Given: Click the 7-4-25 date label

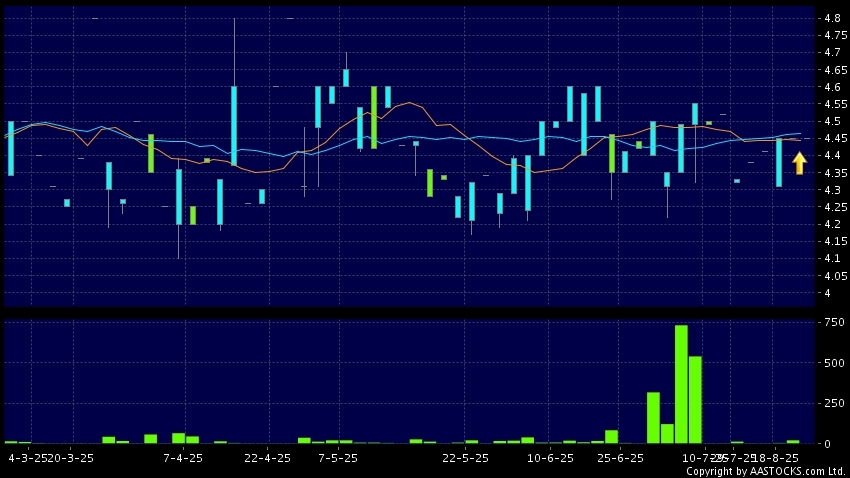Looking at the screenshot, I should pyautogui.click(x=183, y=458).
